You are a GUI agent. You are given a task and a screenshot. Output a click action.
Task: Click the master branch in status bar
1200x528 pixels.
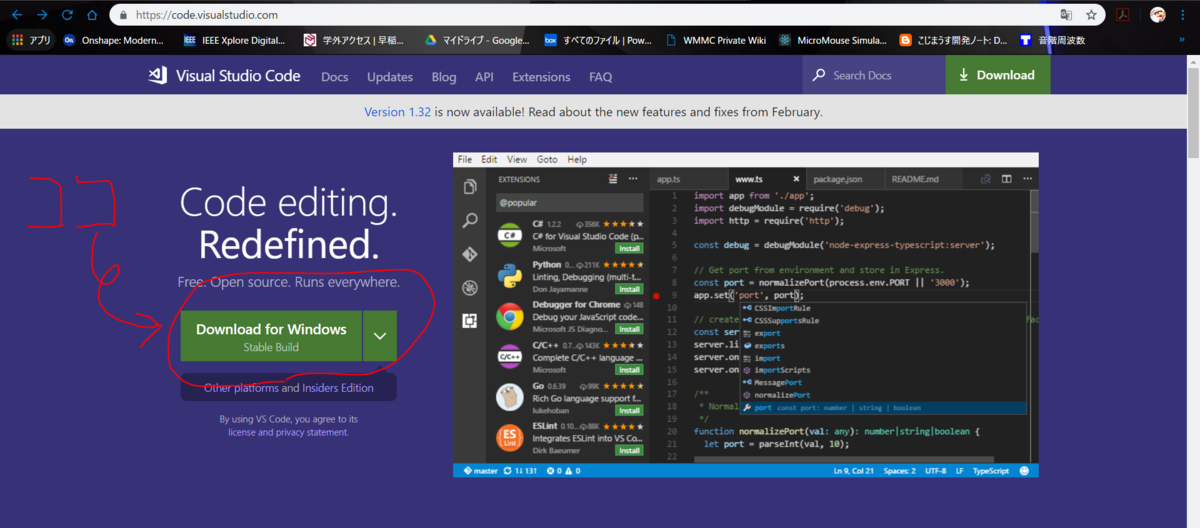coord(480,470)
